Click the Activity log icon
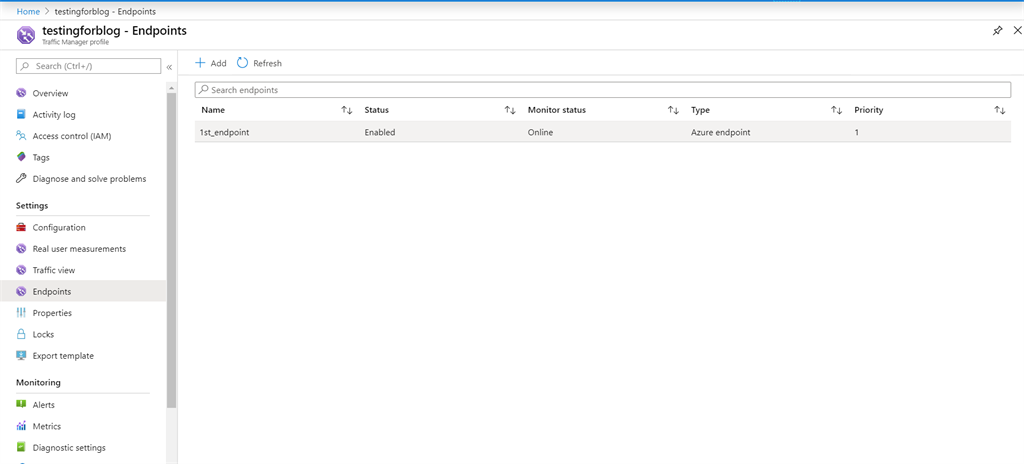 click(21, 114)
